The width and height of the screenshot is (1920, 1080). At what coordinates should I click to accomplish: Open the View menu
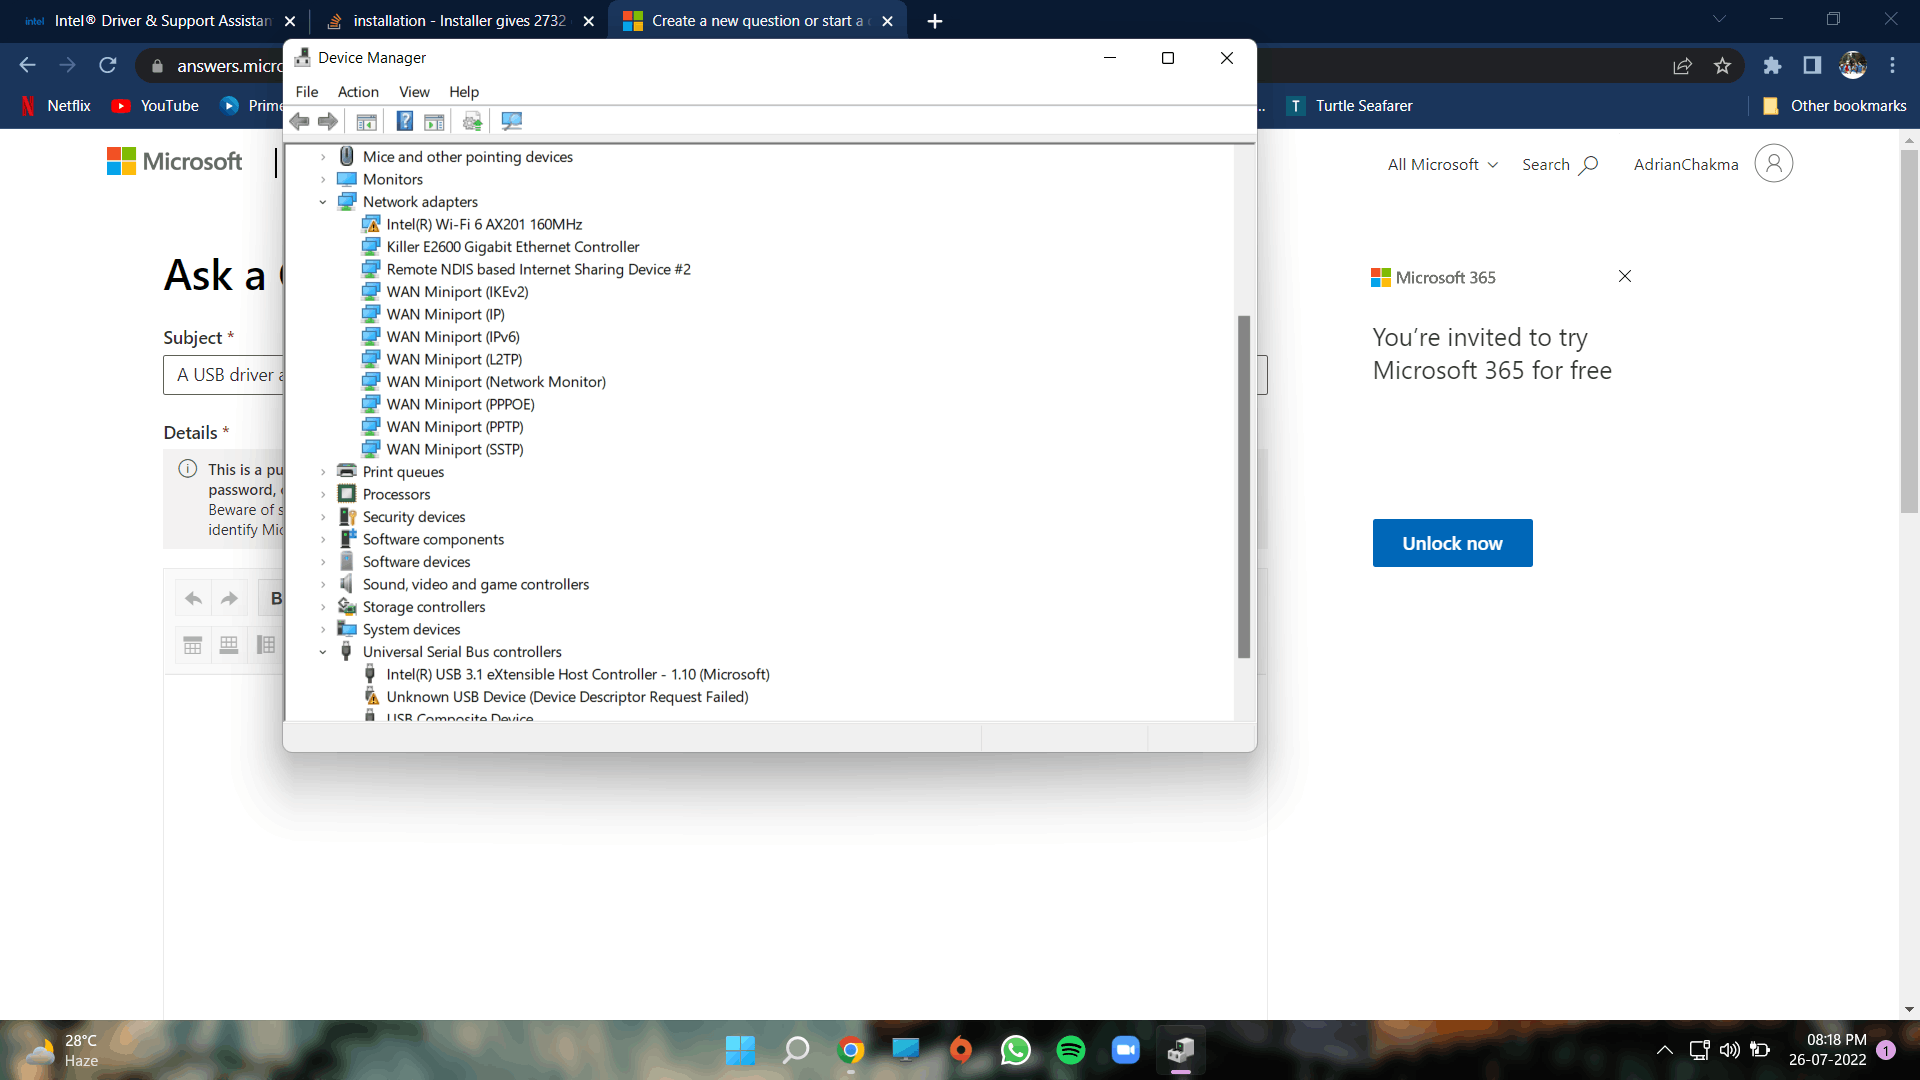point(414,92)
